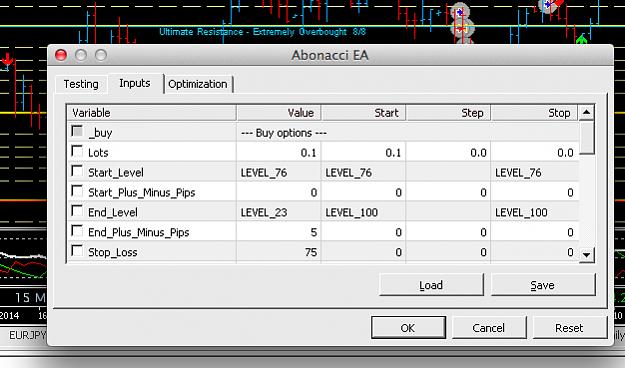The image size is (625, 368).
Task: Toggle the Stop_Loss checkbox
Action: click(77, 251)
